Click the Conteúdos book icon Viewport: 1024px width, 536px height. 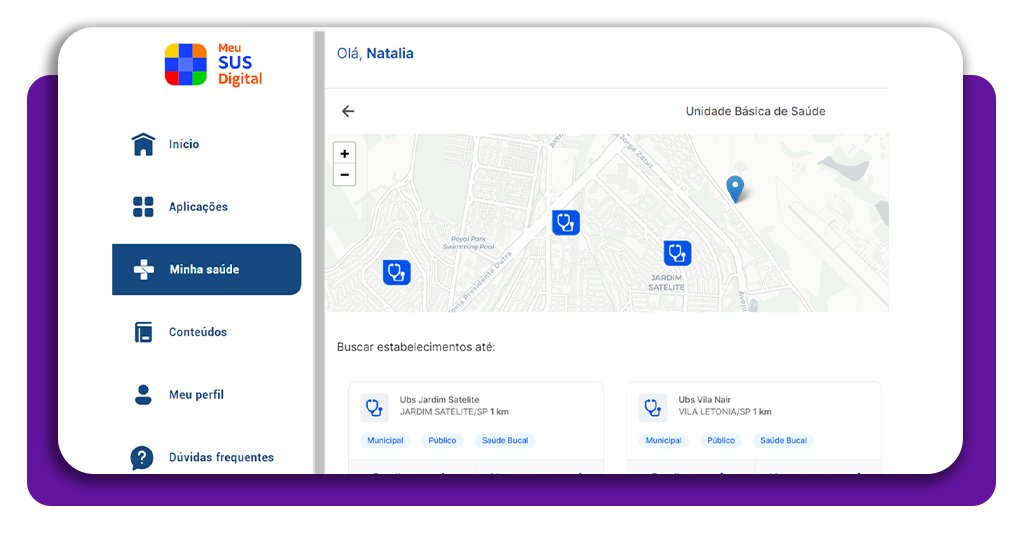(143, 332)
